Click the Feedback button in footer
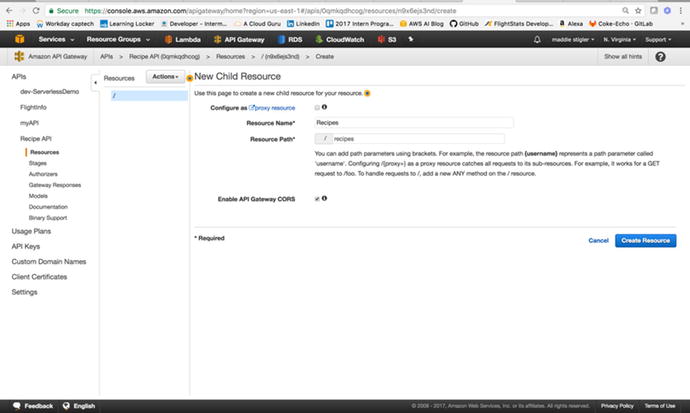 pyautogui.click(x=33, y=406)
